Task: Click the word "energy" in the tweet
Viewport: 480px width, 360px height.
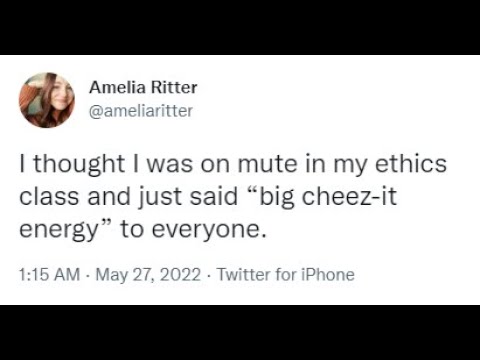Action: coord(58,230)
